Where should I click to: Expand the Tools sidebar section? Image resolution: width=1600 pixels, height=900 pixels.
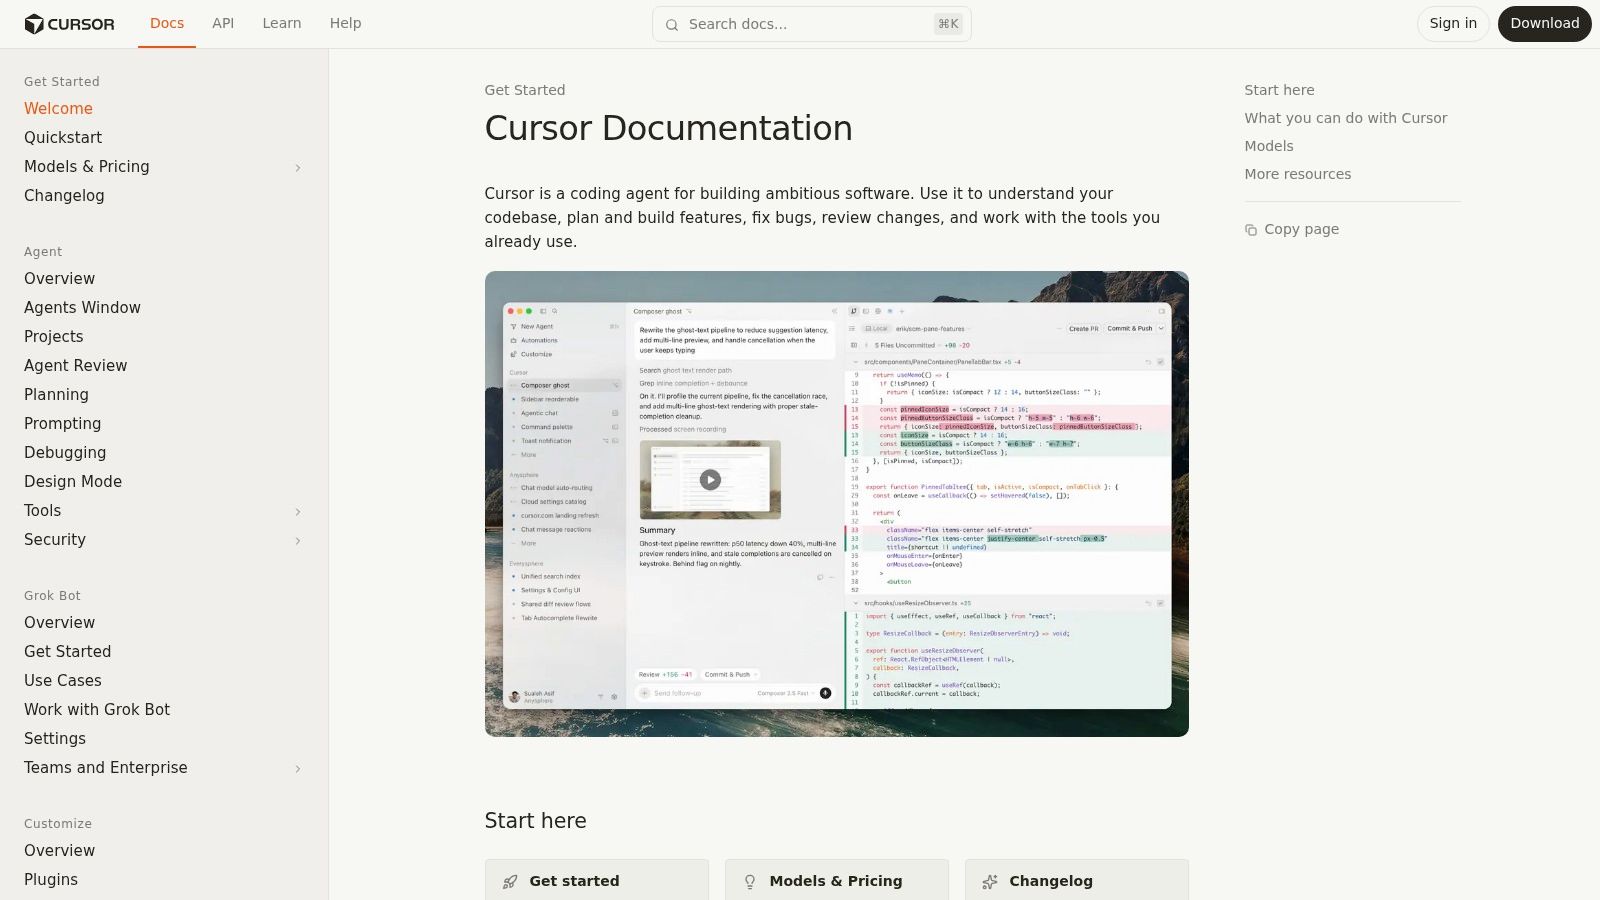[298, 512]
